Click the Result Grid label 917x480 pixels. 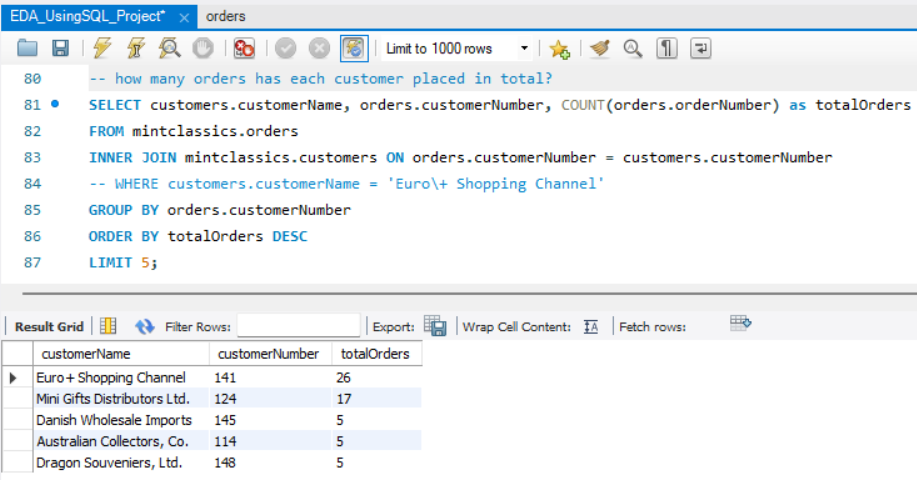point(49,326)
